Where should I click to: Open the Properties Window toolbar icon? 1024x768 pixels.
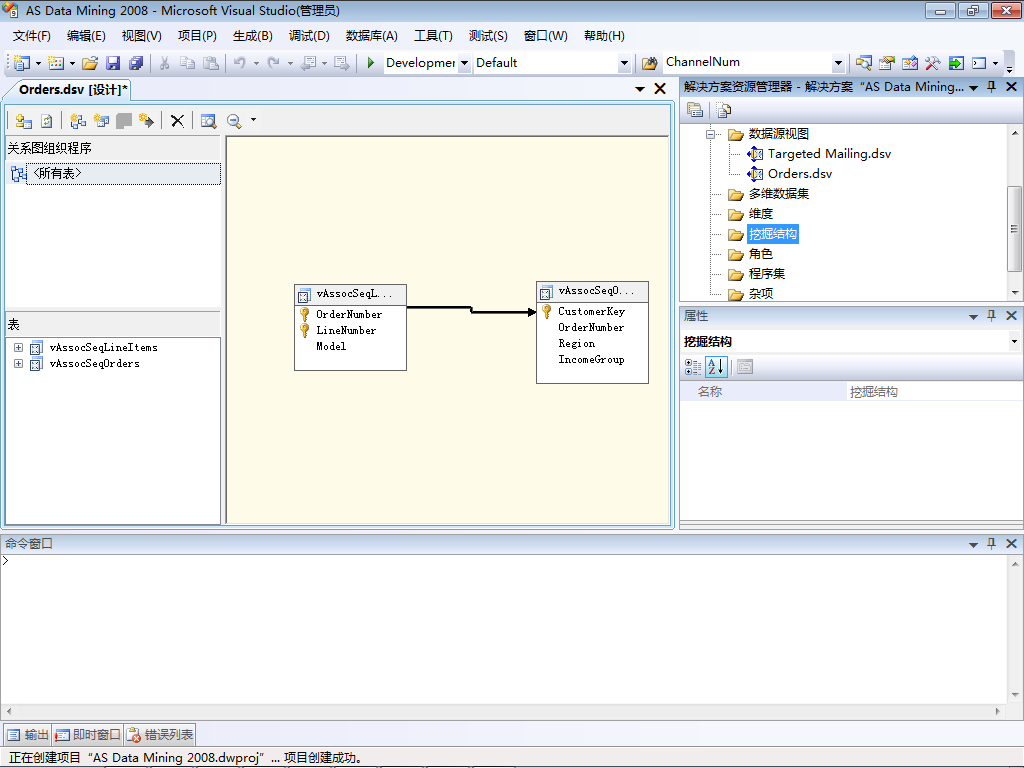[x=886, y=63]
